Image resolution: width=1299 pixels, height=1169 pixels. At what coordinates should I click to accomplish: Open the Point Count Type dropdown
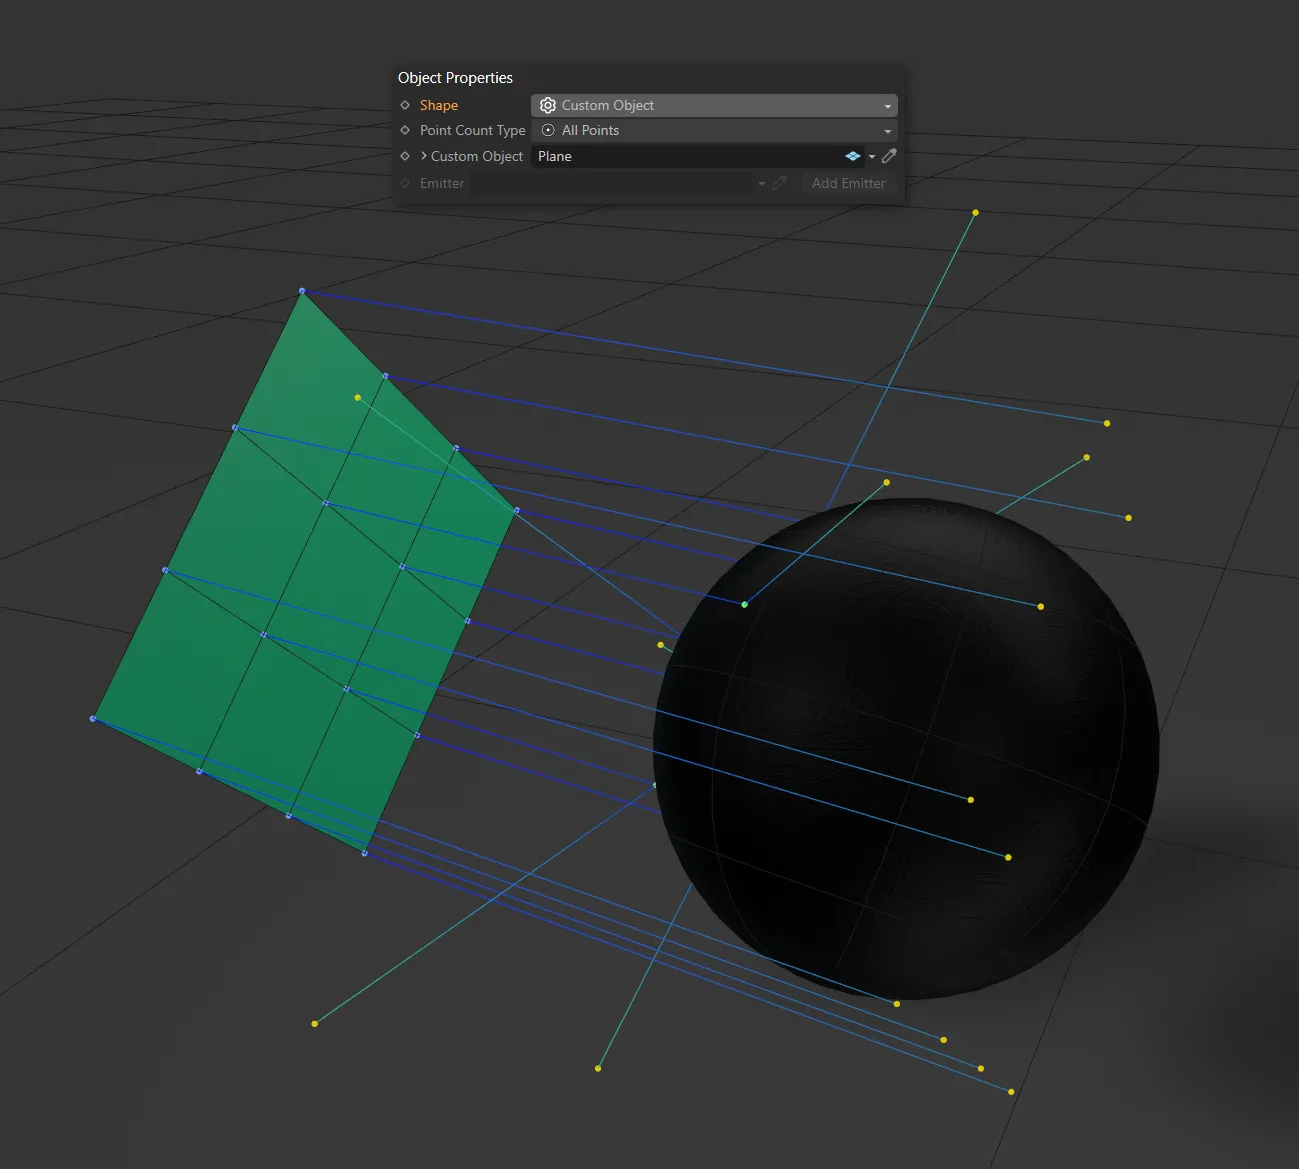click(887, 130)
